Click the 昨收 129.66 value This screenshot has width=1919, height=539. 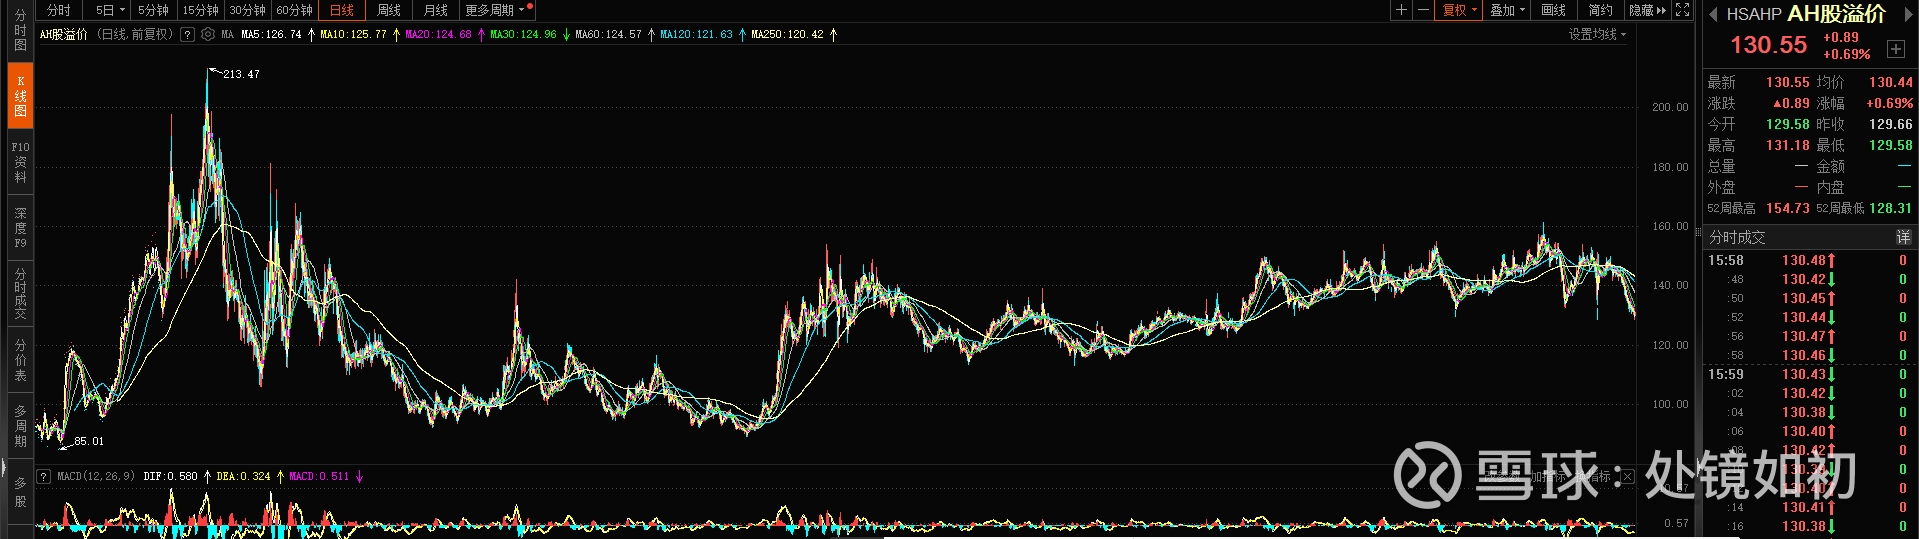[x=1890, y=124]
